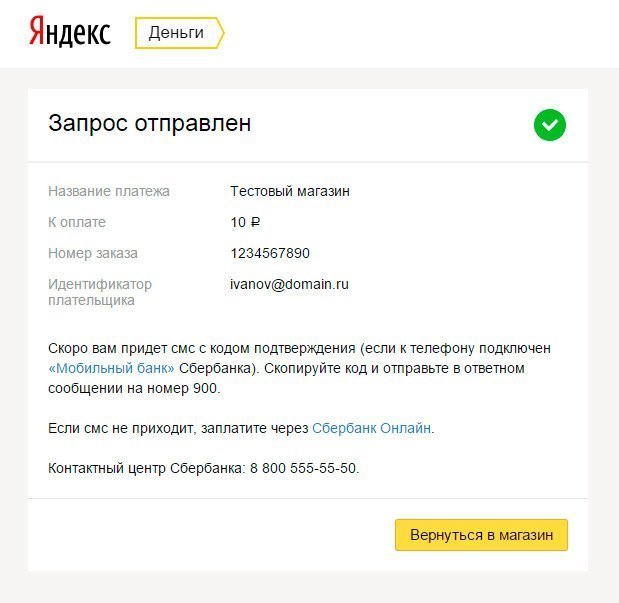This screenshot has width=619, height=603.
Task: Click the payer email ivanov@domain.ru
Action: point(289,284)
